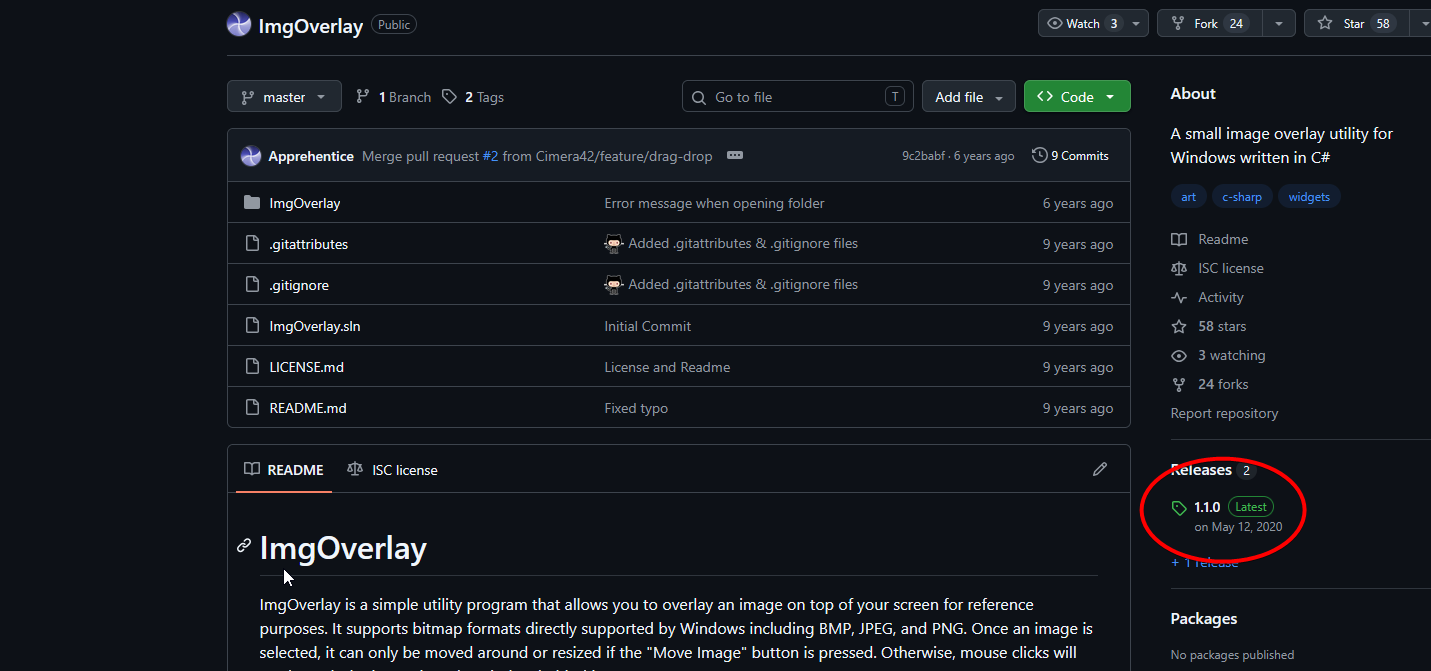This screenshot has width=1431, height=671.
Task: Open the ImgOverlay.sln file
Action: click(x=315, y=326)
